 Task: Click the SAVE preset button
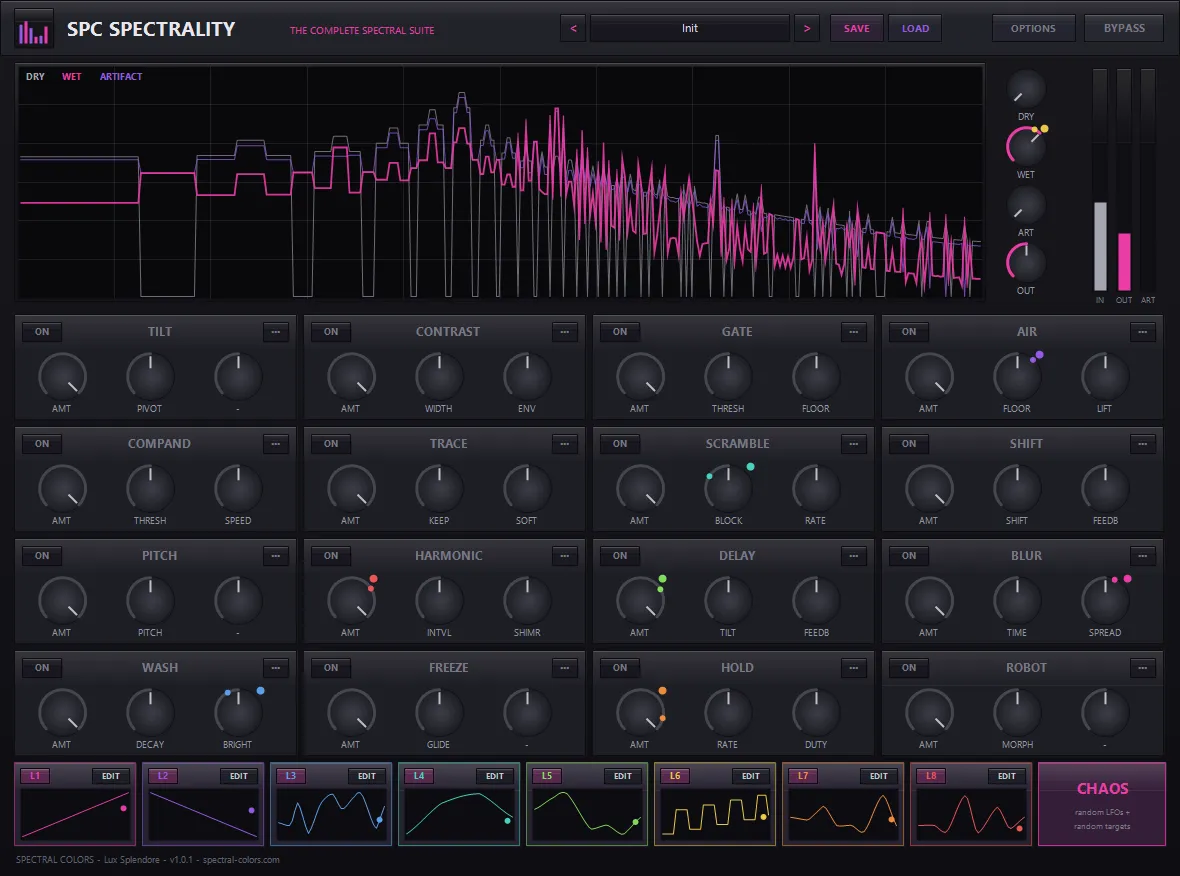pos(856,29)
